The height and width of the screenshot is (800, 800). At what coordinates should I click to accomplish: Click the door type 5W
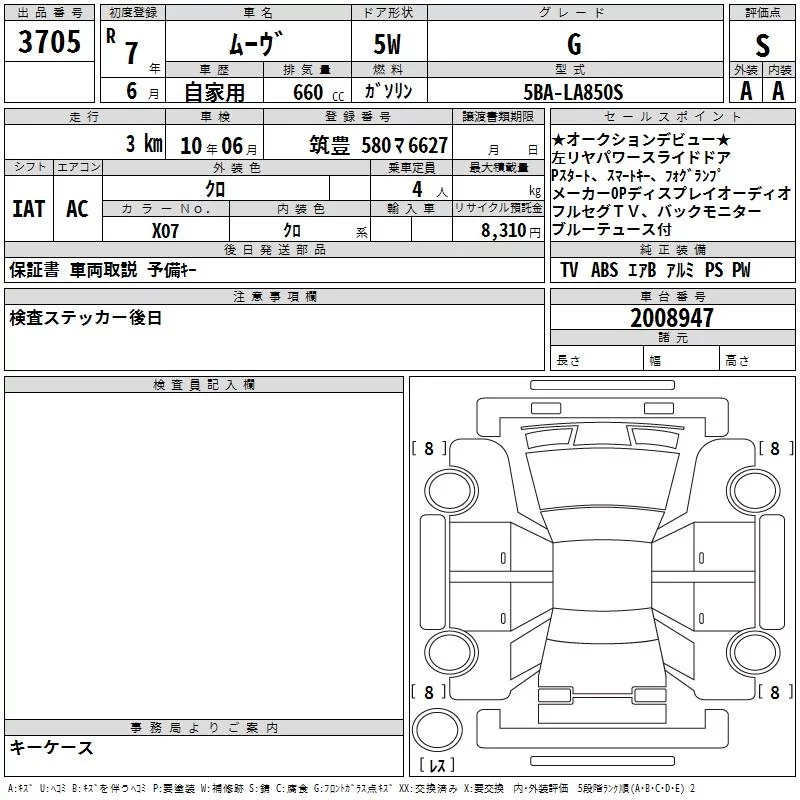[388, 44]
